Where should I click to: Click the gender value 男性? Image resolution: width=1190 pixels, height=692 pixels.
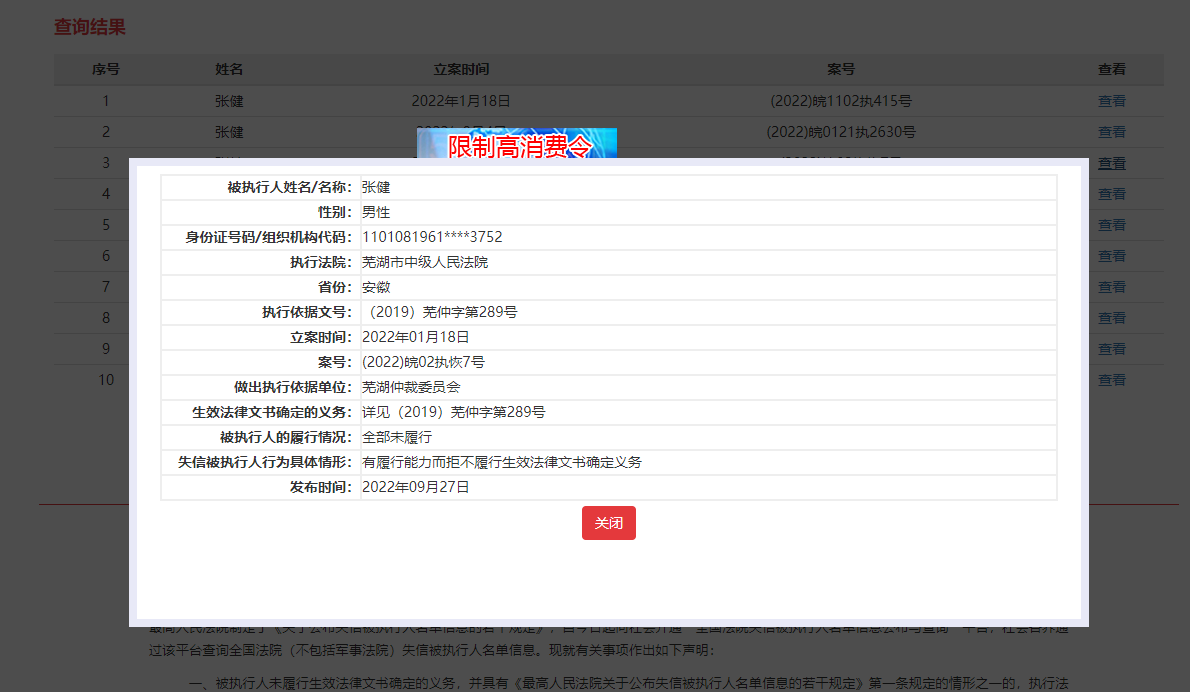click(376, 212)
